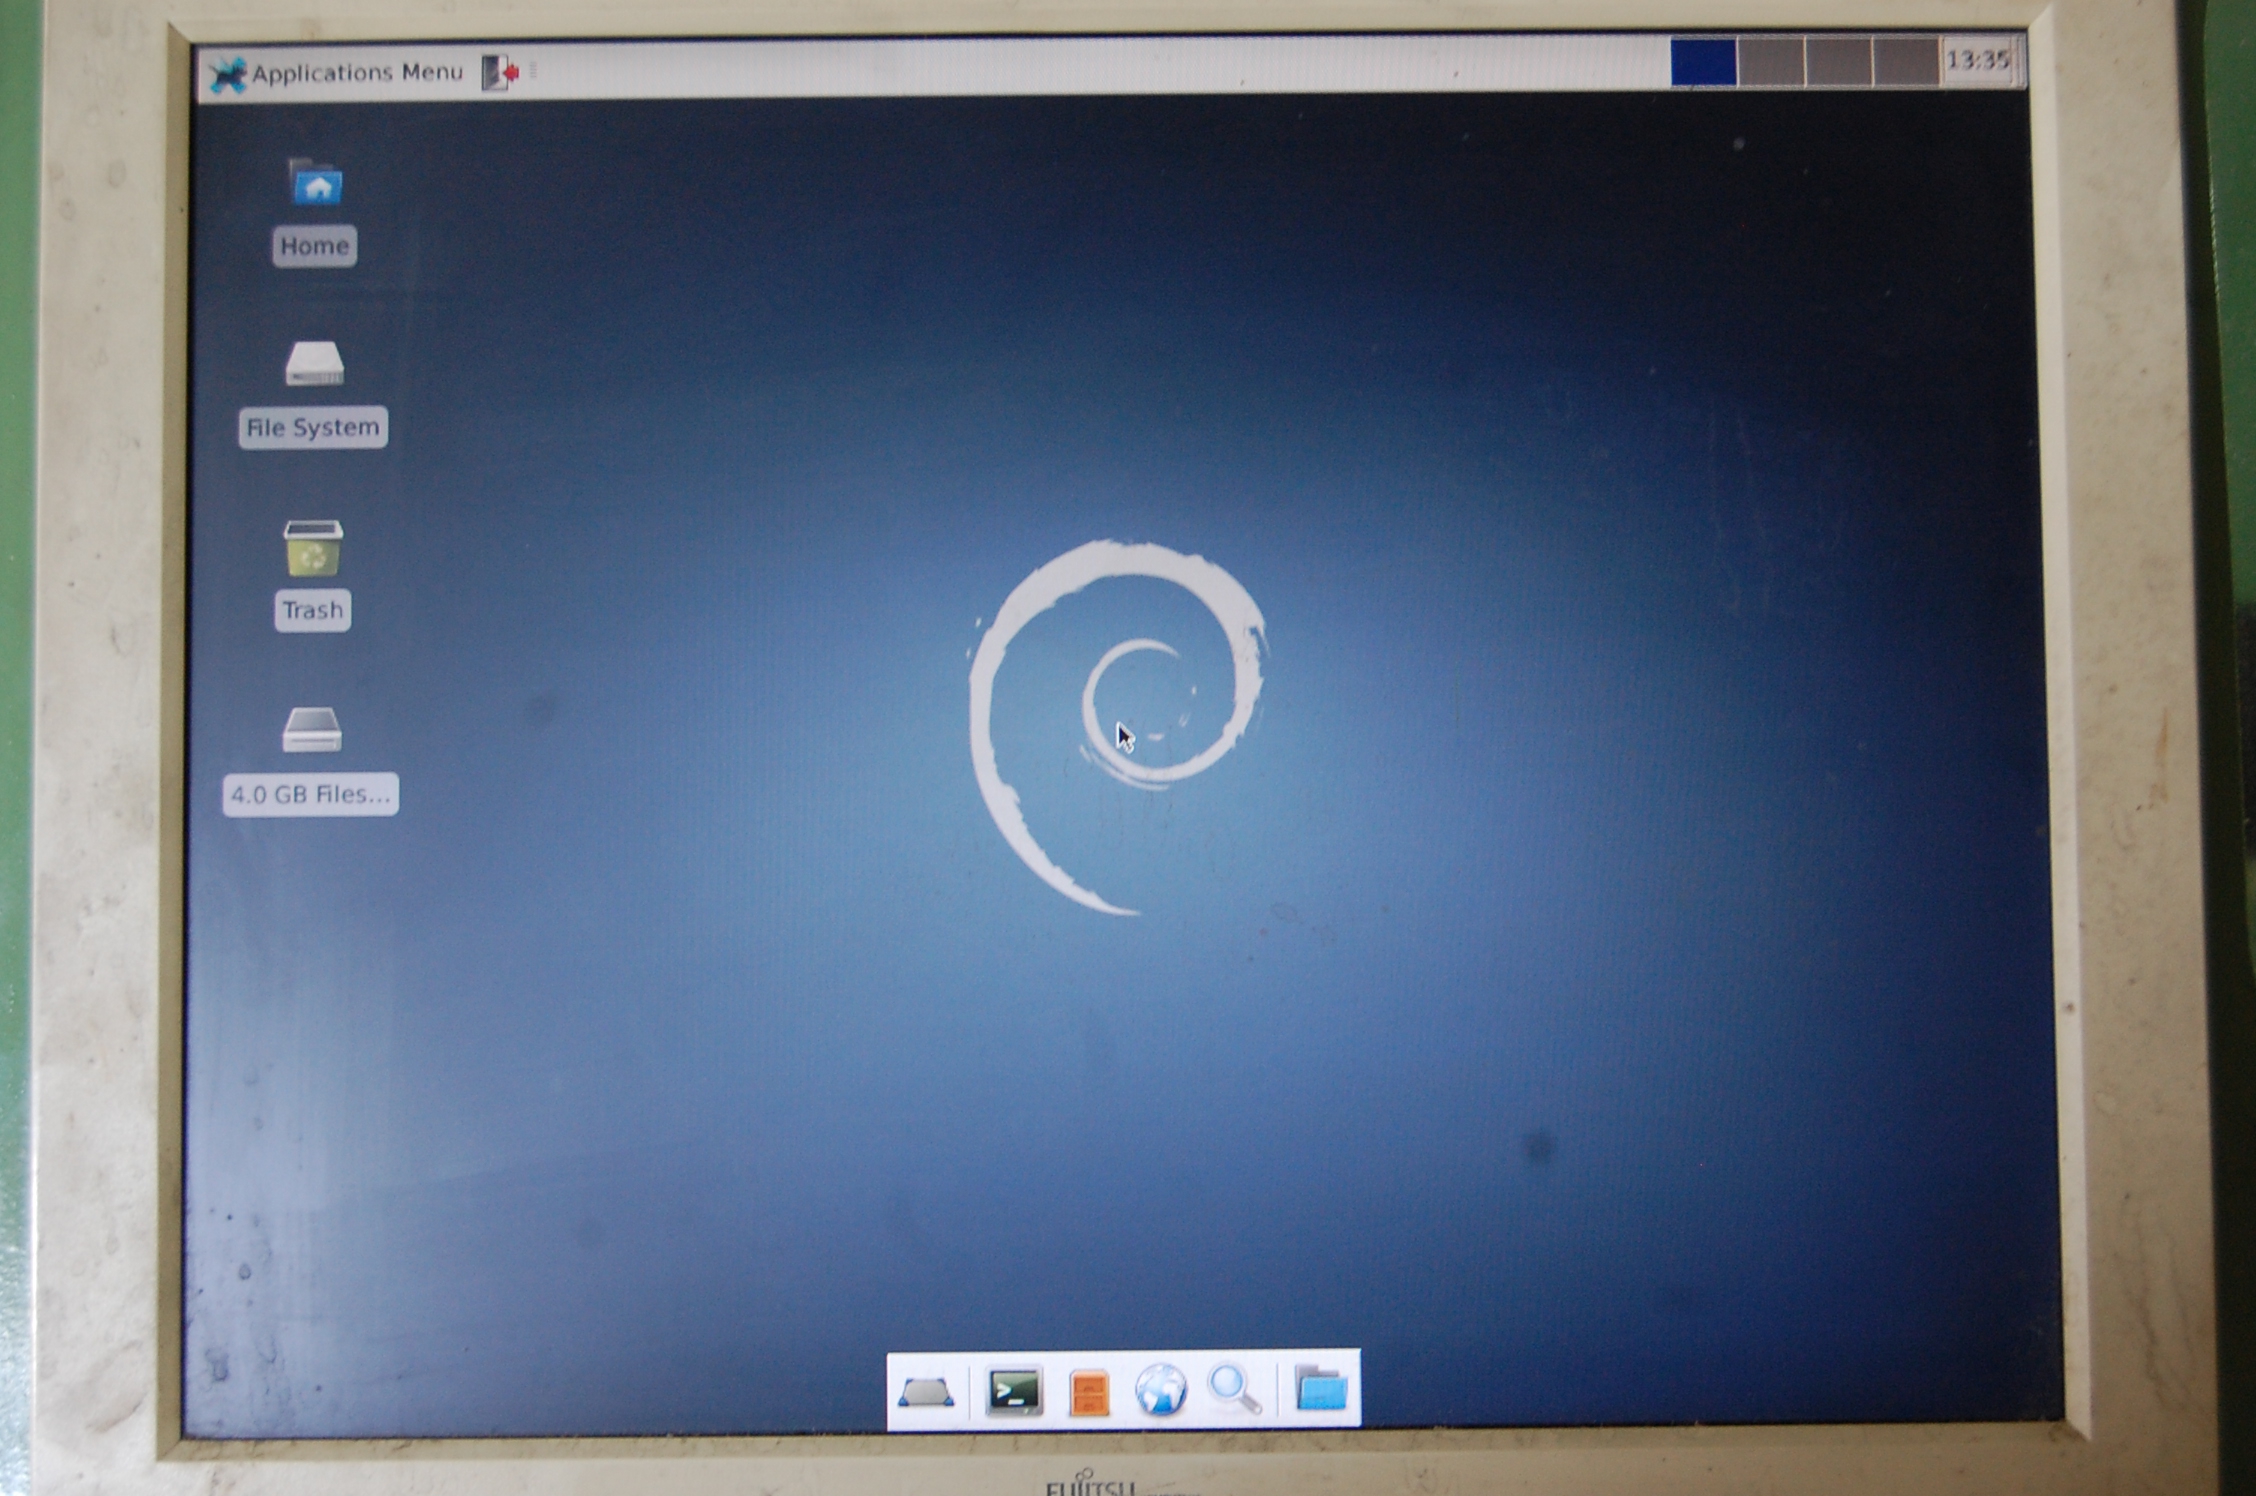Switch to the third workspace
2256x1496 pixels.
point(1839,62)
